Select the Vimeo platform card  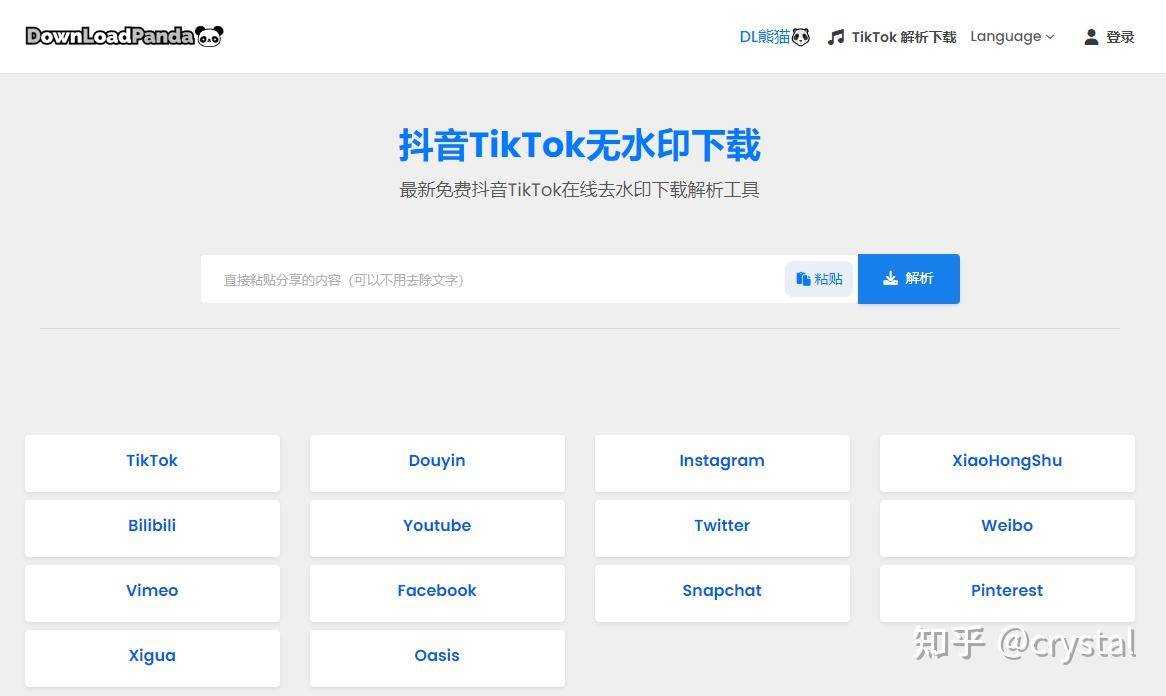pos(152,593)
